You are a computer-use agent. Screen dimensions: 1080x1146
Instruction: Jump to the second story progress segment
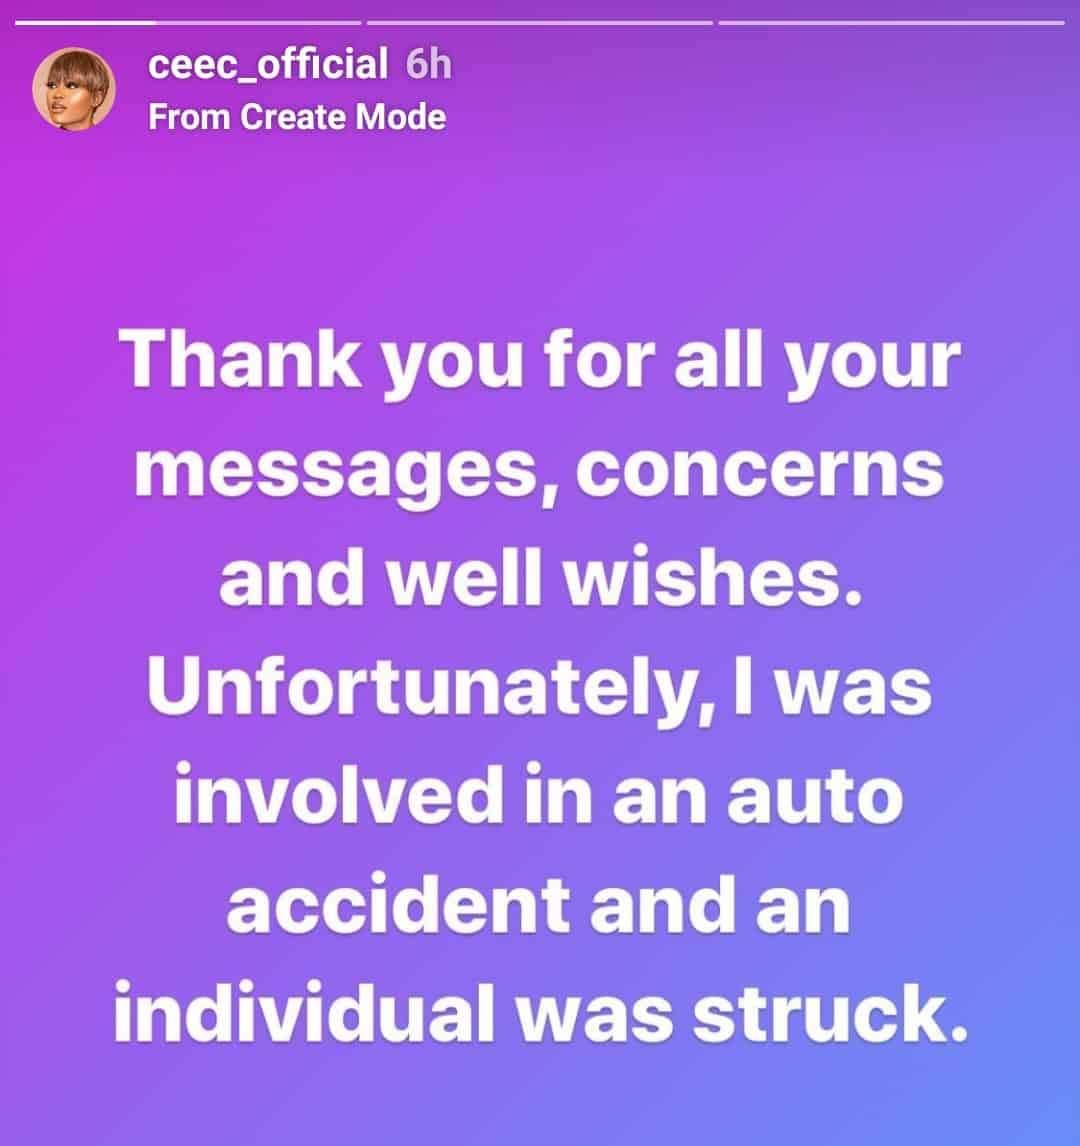(540, 22)
